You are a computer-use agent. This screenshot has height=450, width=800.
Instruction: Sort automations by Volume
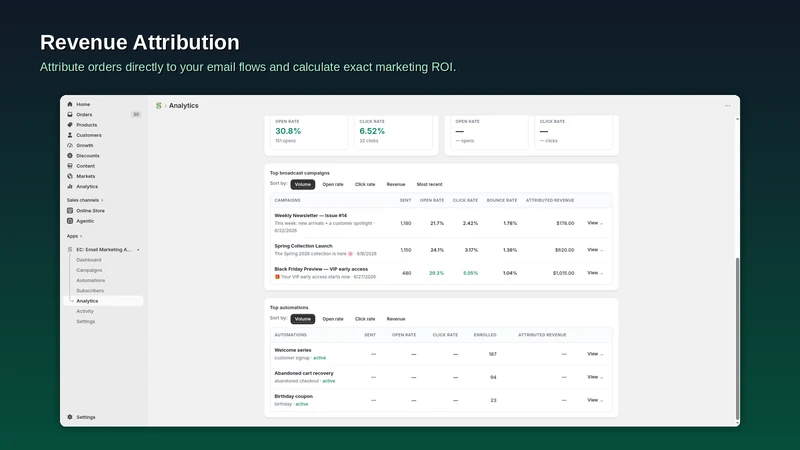303,319
